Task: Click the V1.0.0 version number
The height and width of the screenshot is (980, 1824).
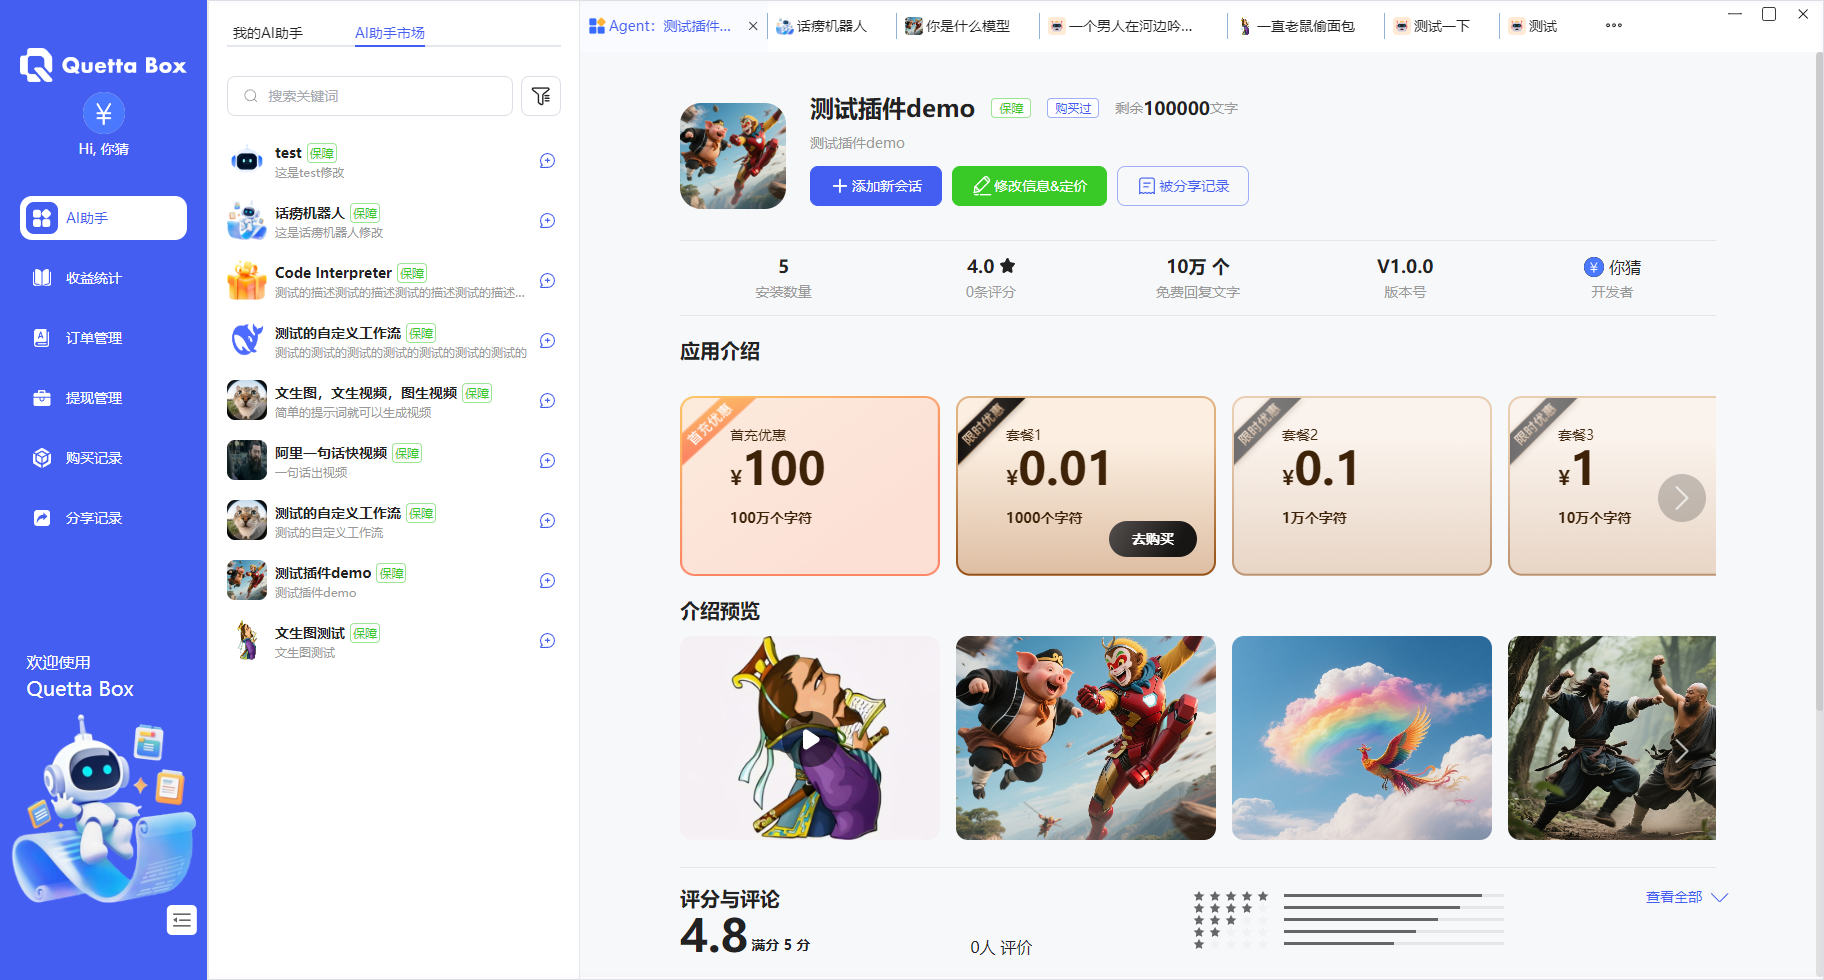Action: click(1405, 267)
